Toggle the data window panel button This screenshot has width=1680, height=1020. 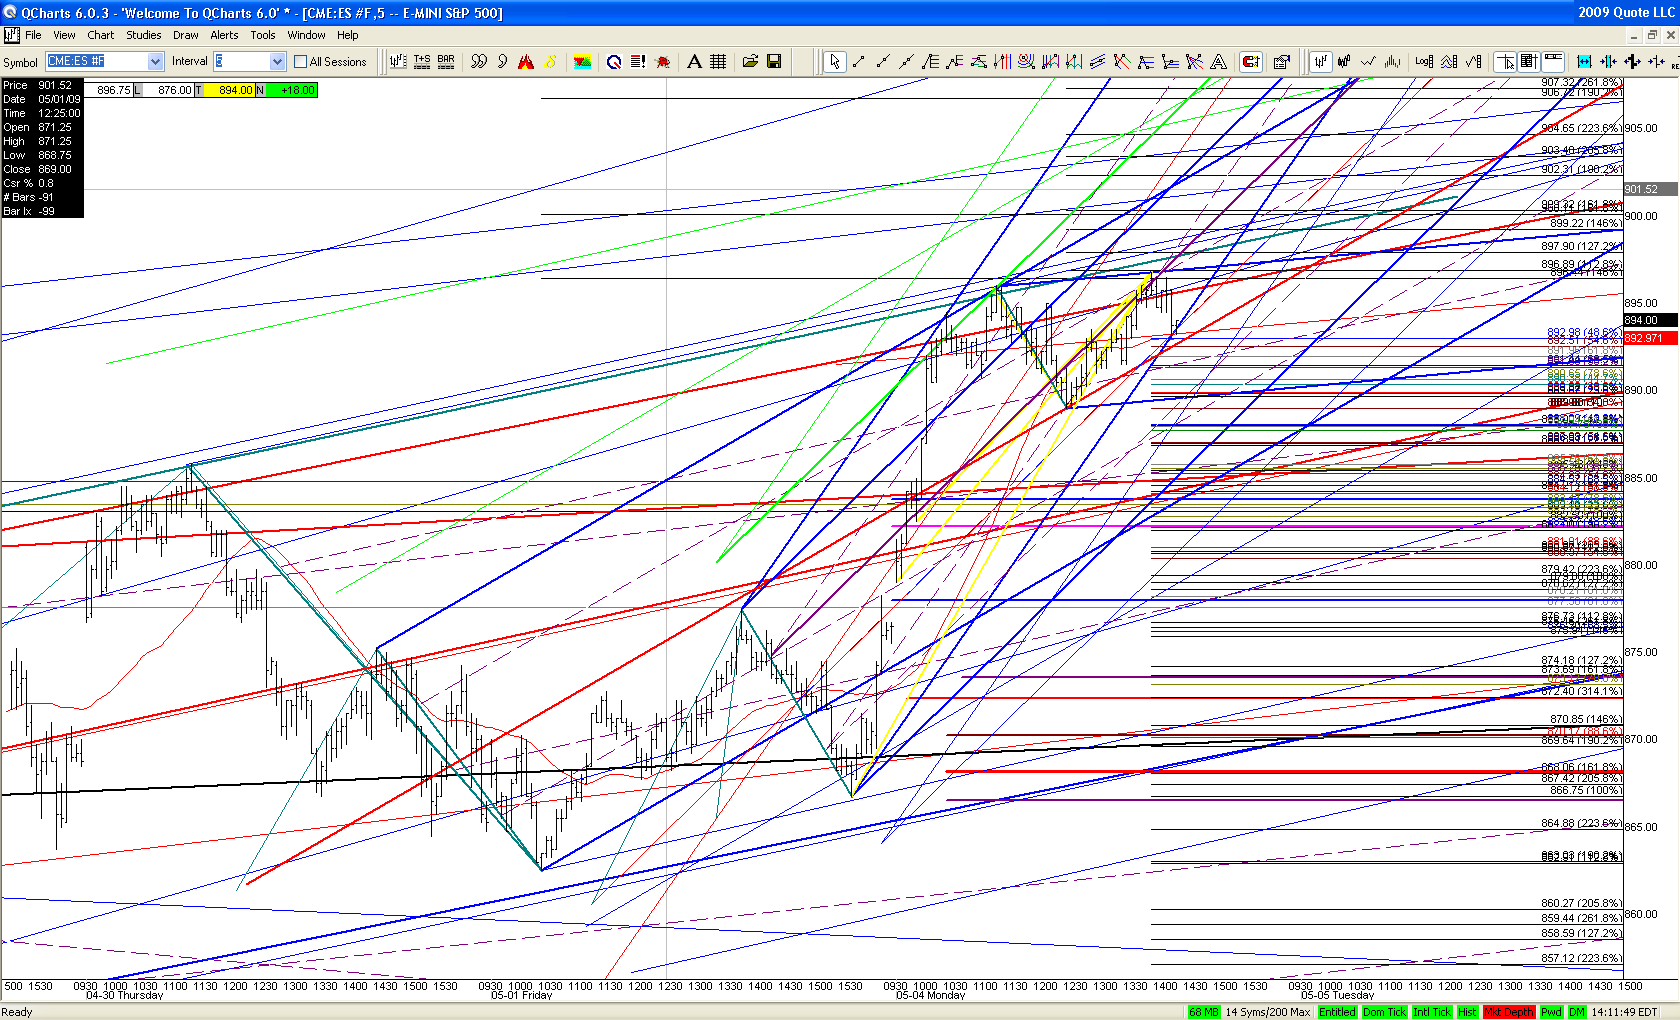(x=1528, y=62)
